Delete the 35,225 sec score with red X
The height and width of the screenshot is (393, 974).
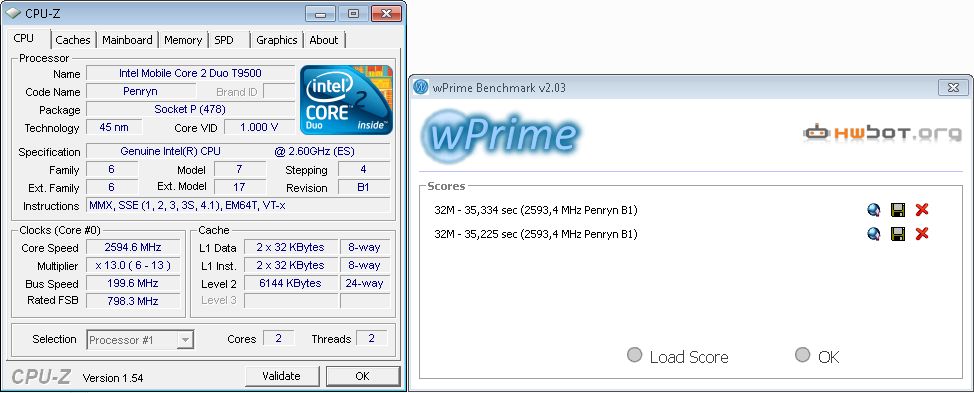(922, 233)
